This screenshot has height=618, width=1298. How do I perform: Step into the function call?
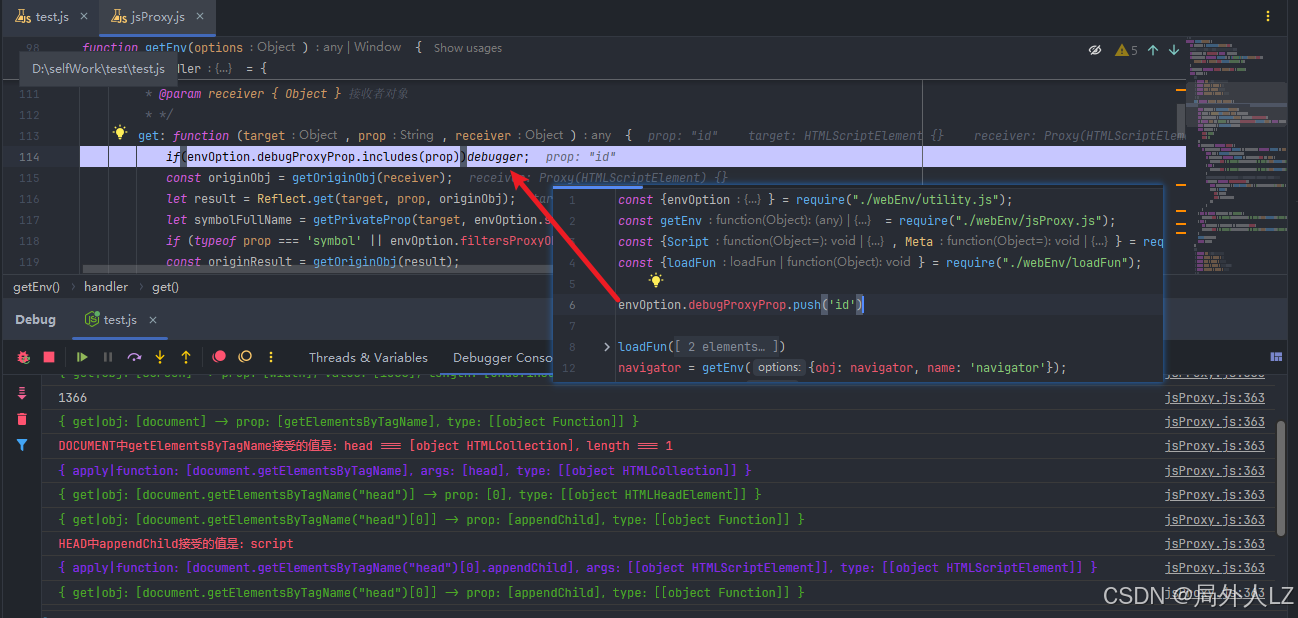[x=160, y=357]
